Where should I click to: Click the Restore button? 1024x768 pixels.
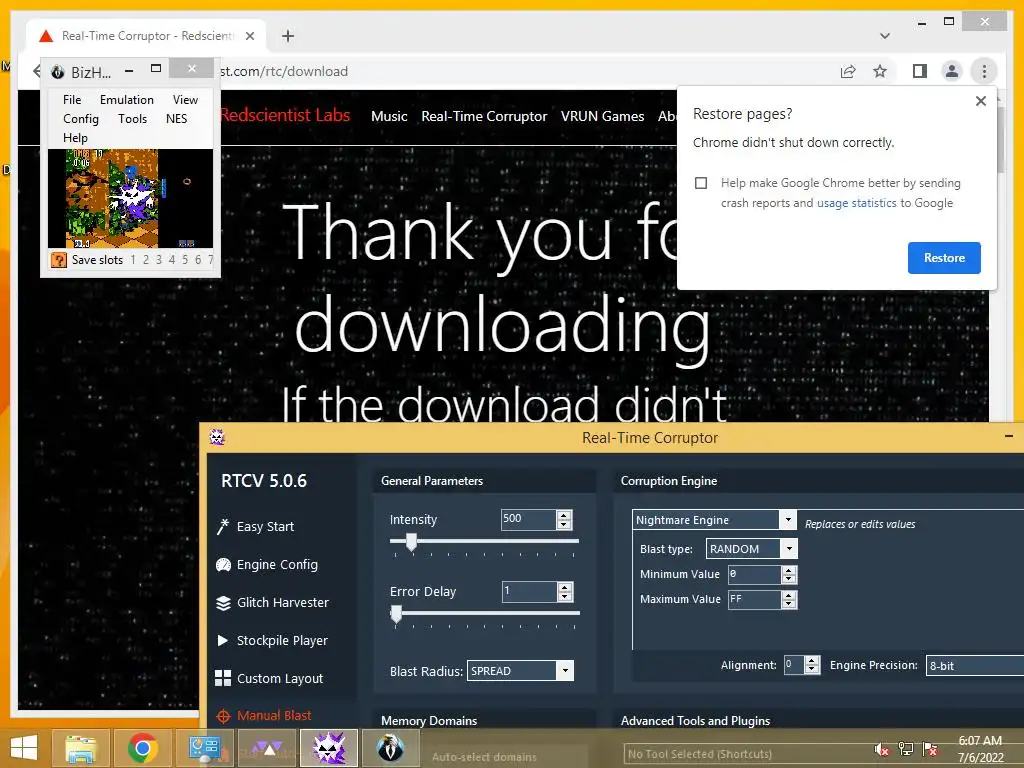[944, 258]
